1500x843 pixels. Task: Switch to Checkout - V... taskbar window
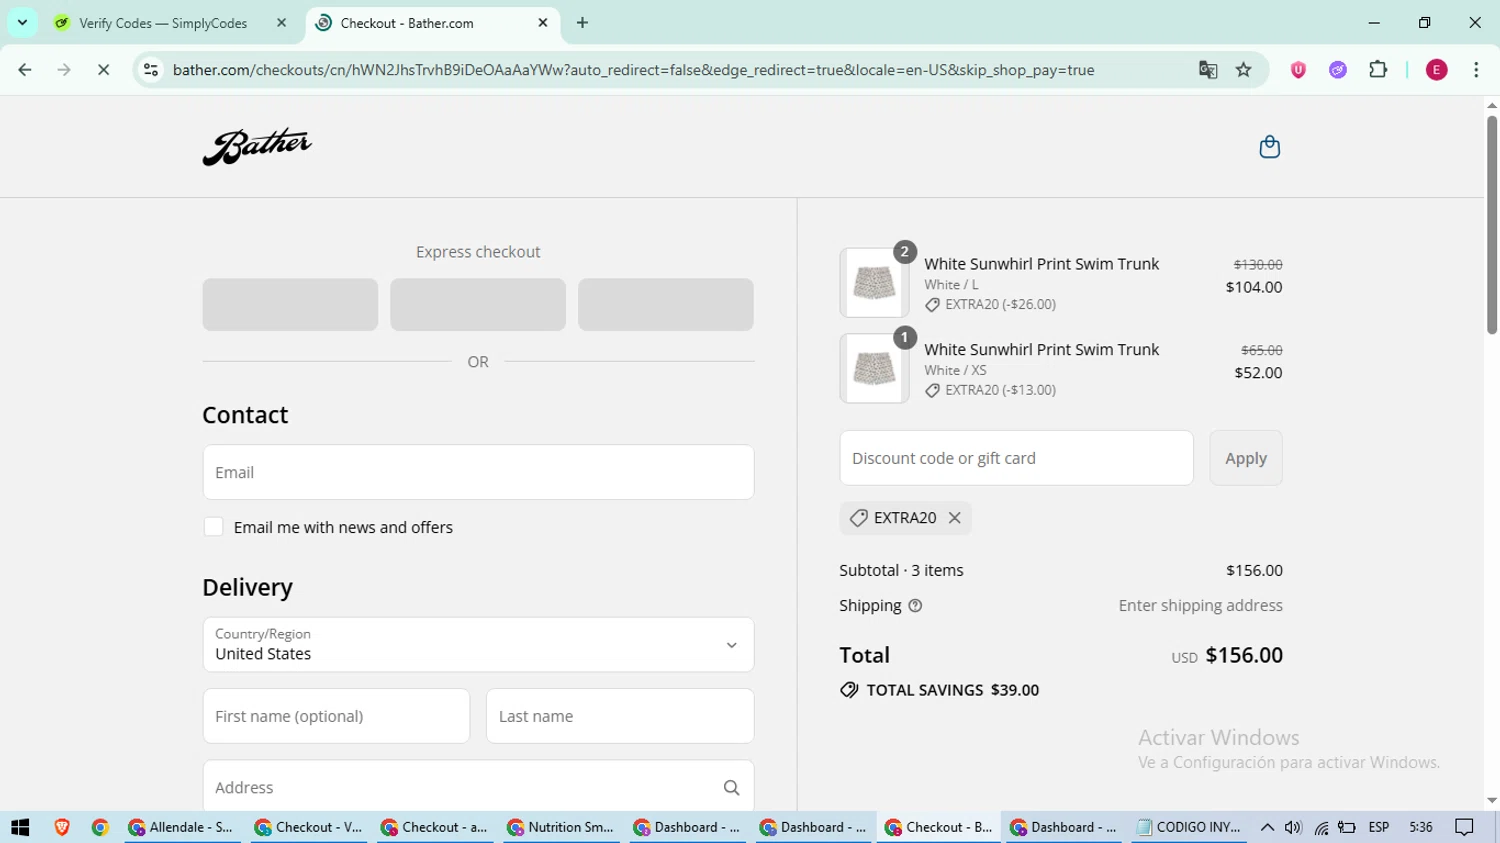click(308, 827)
